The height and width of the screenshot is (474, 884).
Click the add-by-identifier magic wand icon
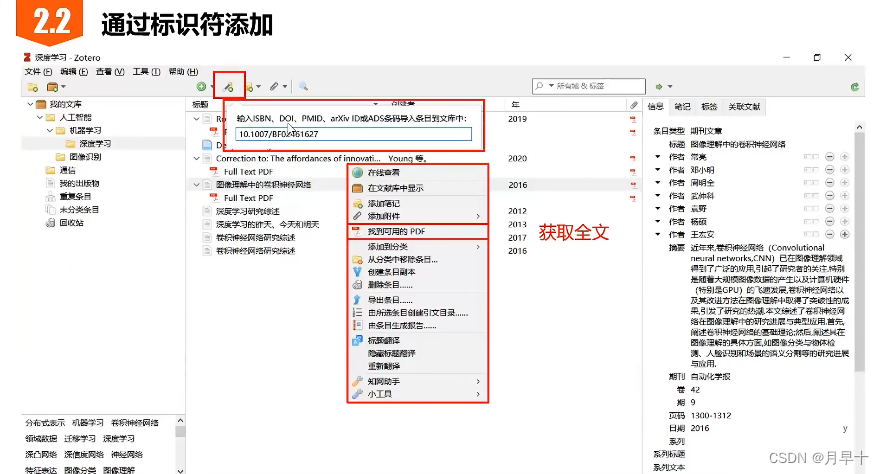point(228,86)
